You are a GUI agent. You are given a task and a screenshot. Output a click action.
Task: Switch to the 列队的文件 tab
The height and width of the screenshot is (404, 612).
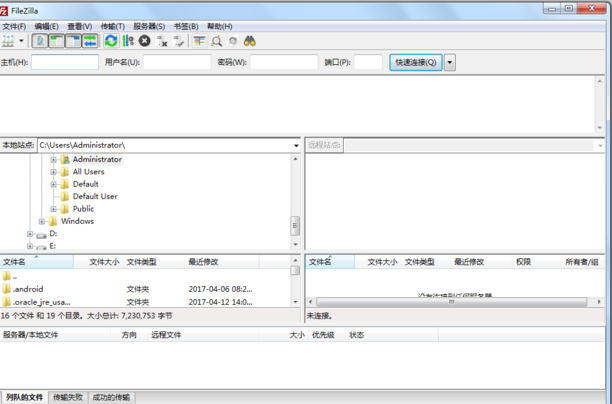click(24, 397)
